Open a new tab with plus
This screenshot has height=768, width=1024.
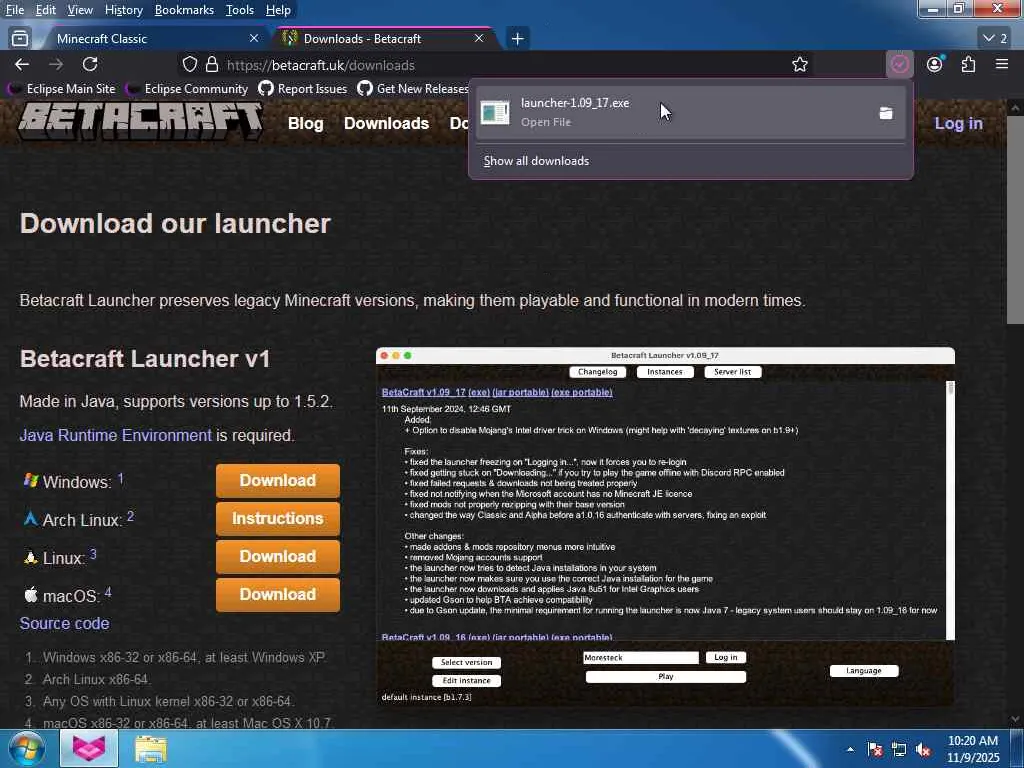tap(517, 39)
